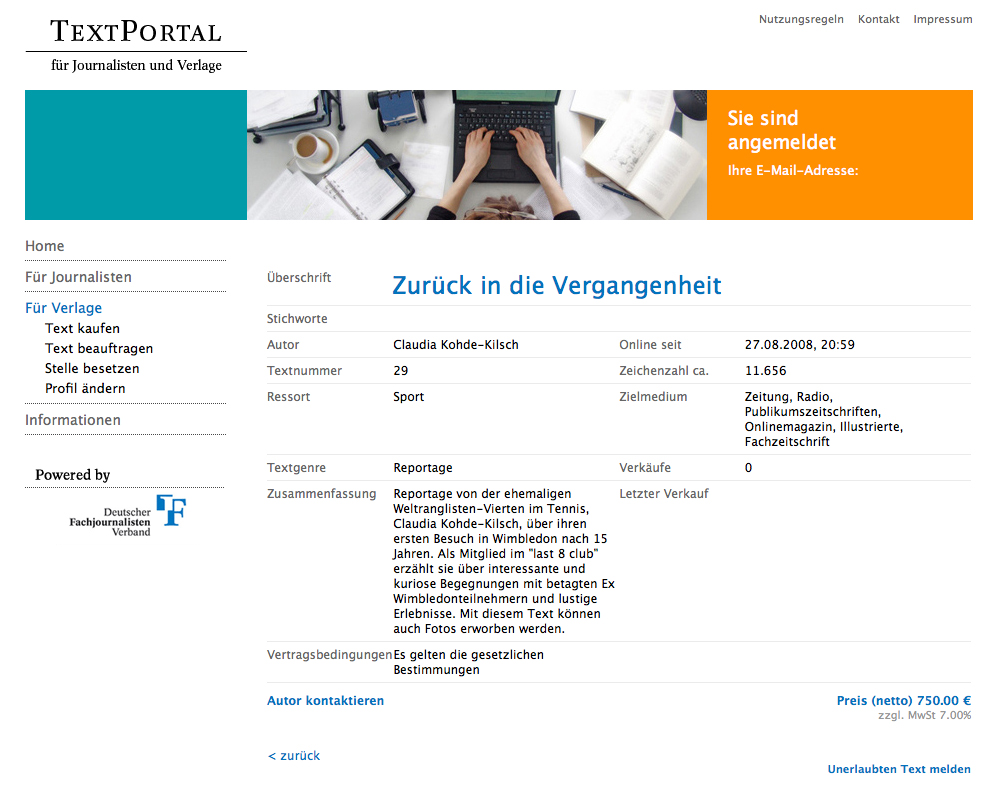Select Für Verlage in the sidebar
This screenshot has height=806, width=1003.
(x=63, y=308)
